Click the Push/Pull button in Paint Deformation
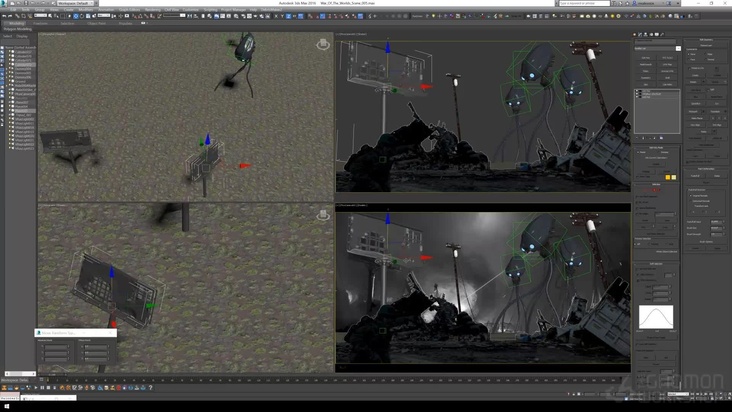 point(696,176)
